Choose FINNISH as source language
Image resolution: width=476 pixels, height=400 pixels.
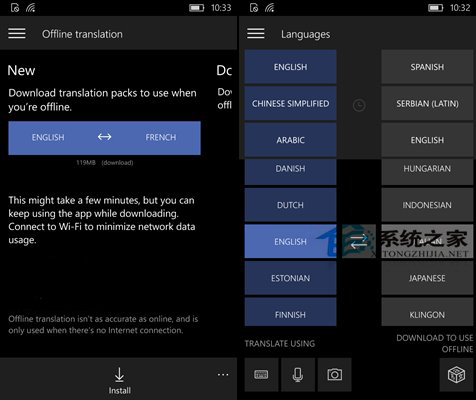click(x=290, y=312)
